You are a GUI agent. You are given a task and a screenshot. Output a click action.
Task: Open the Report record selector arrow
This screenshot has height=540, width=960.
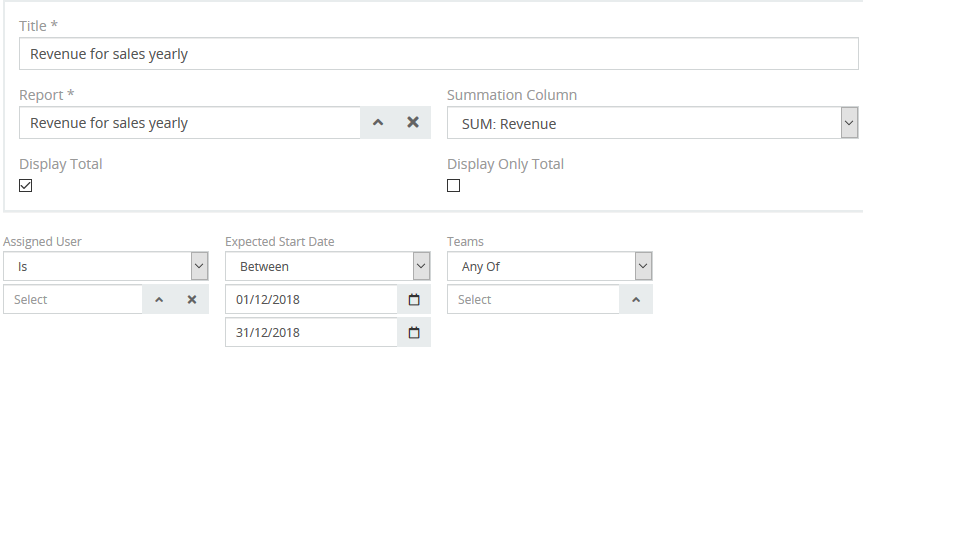[x=378, y=123]
